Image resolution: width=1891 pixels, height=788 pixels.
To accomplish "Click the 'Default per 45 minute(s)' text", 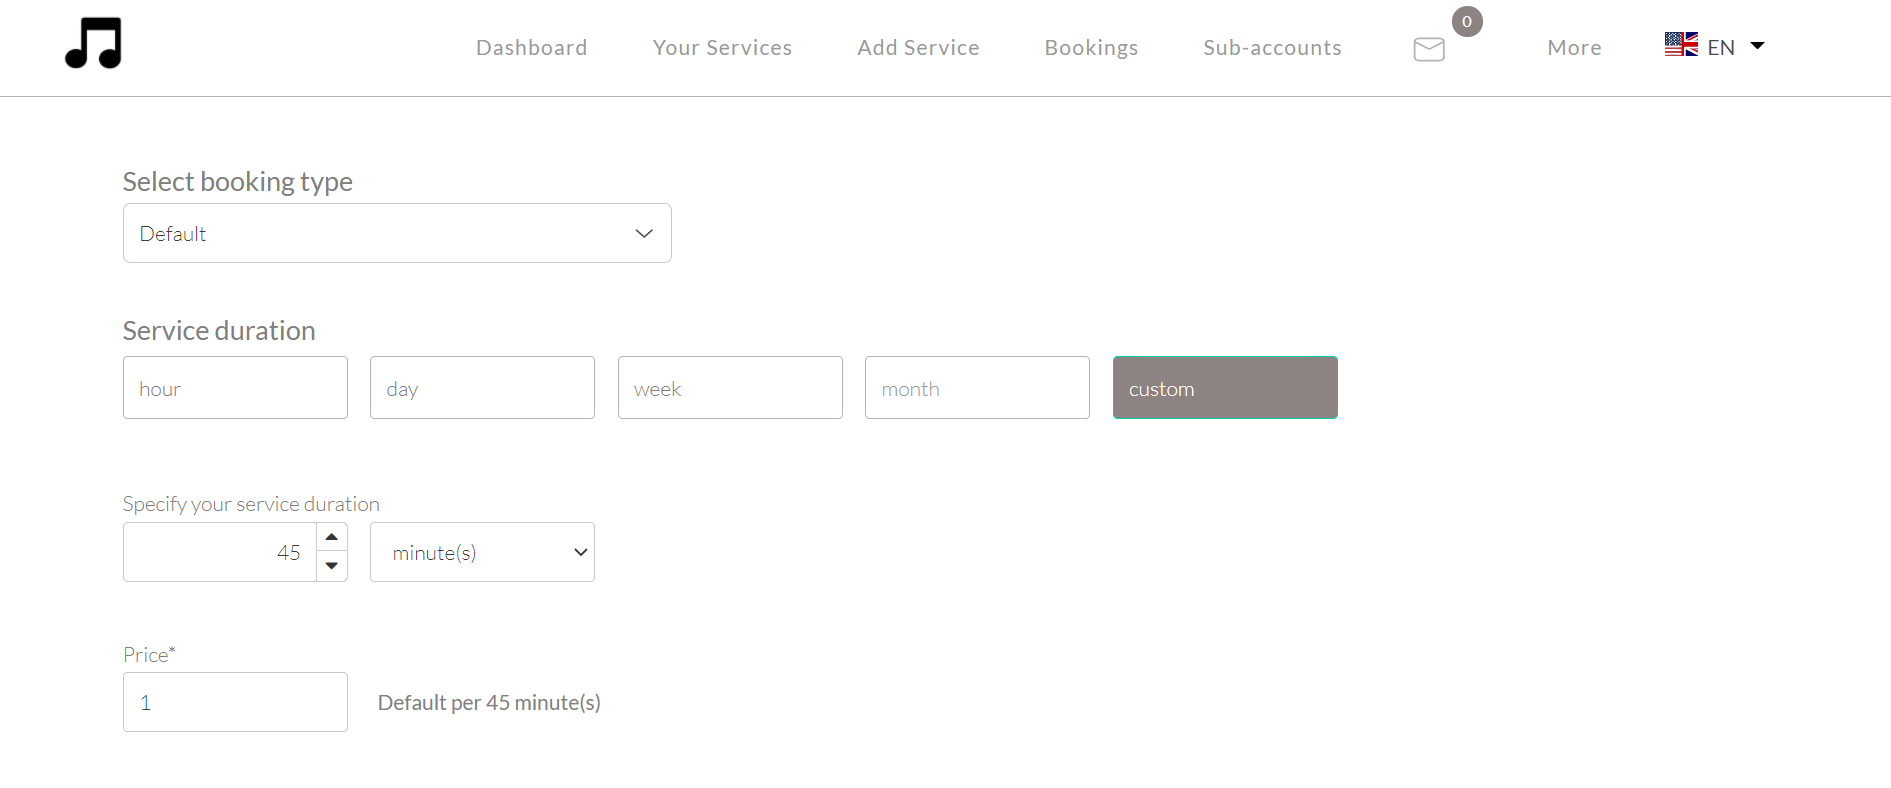I will tap(489, 703).
